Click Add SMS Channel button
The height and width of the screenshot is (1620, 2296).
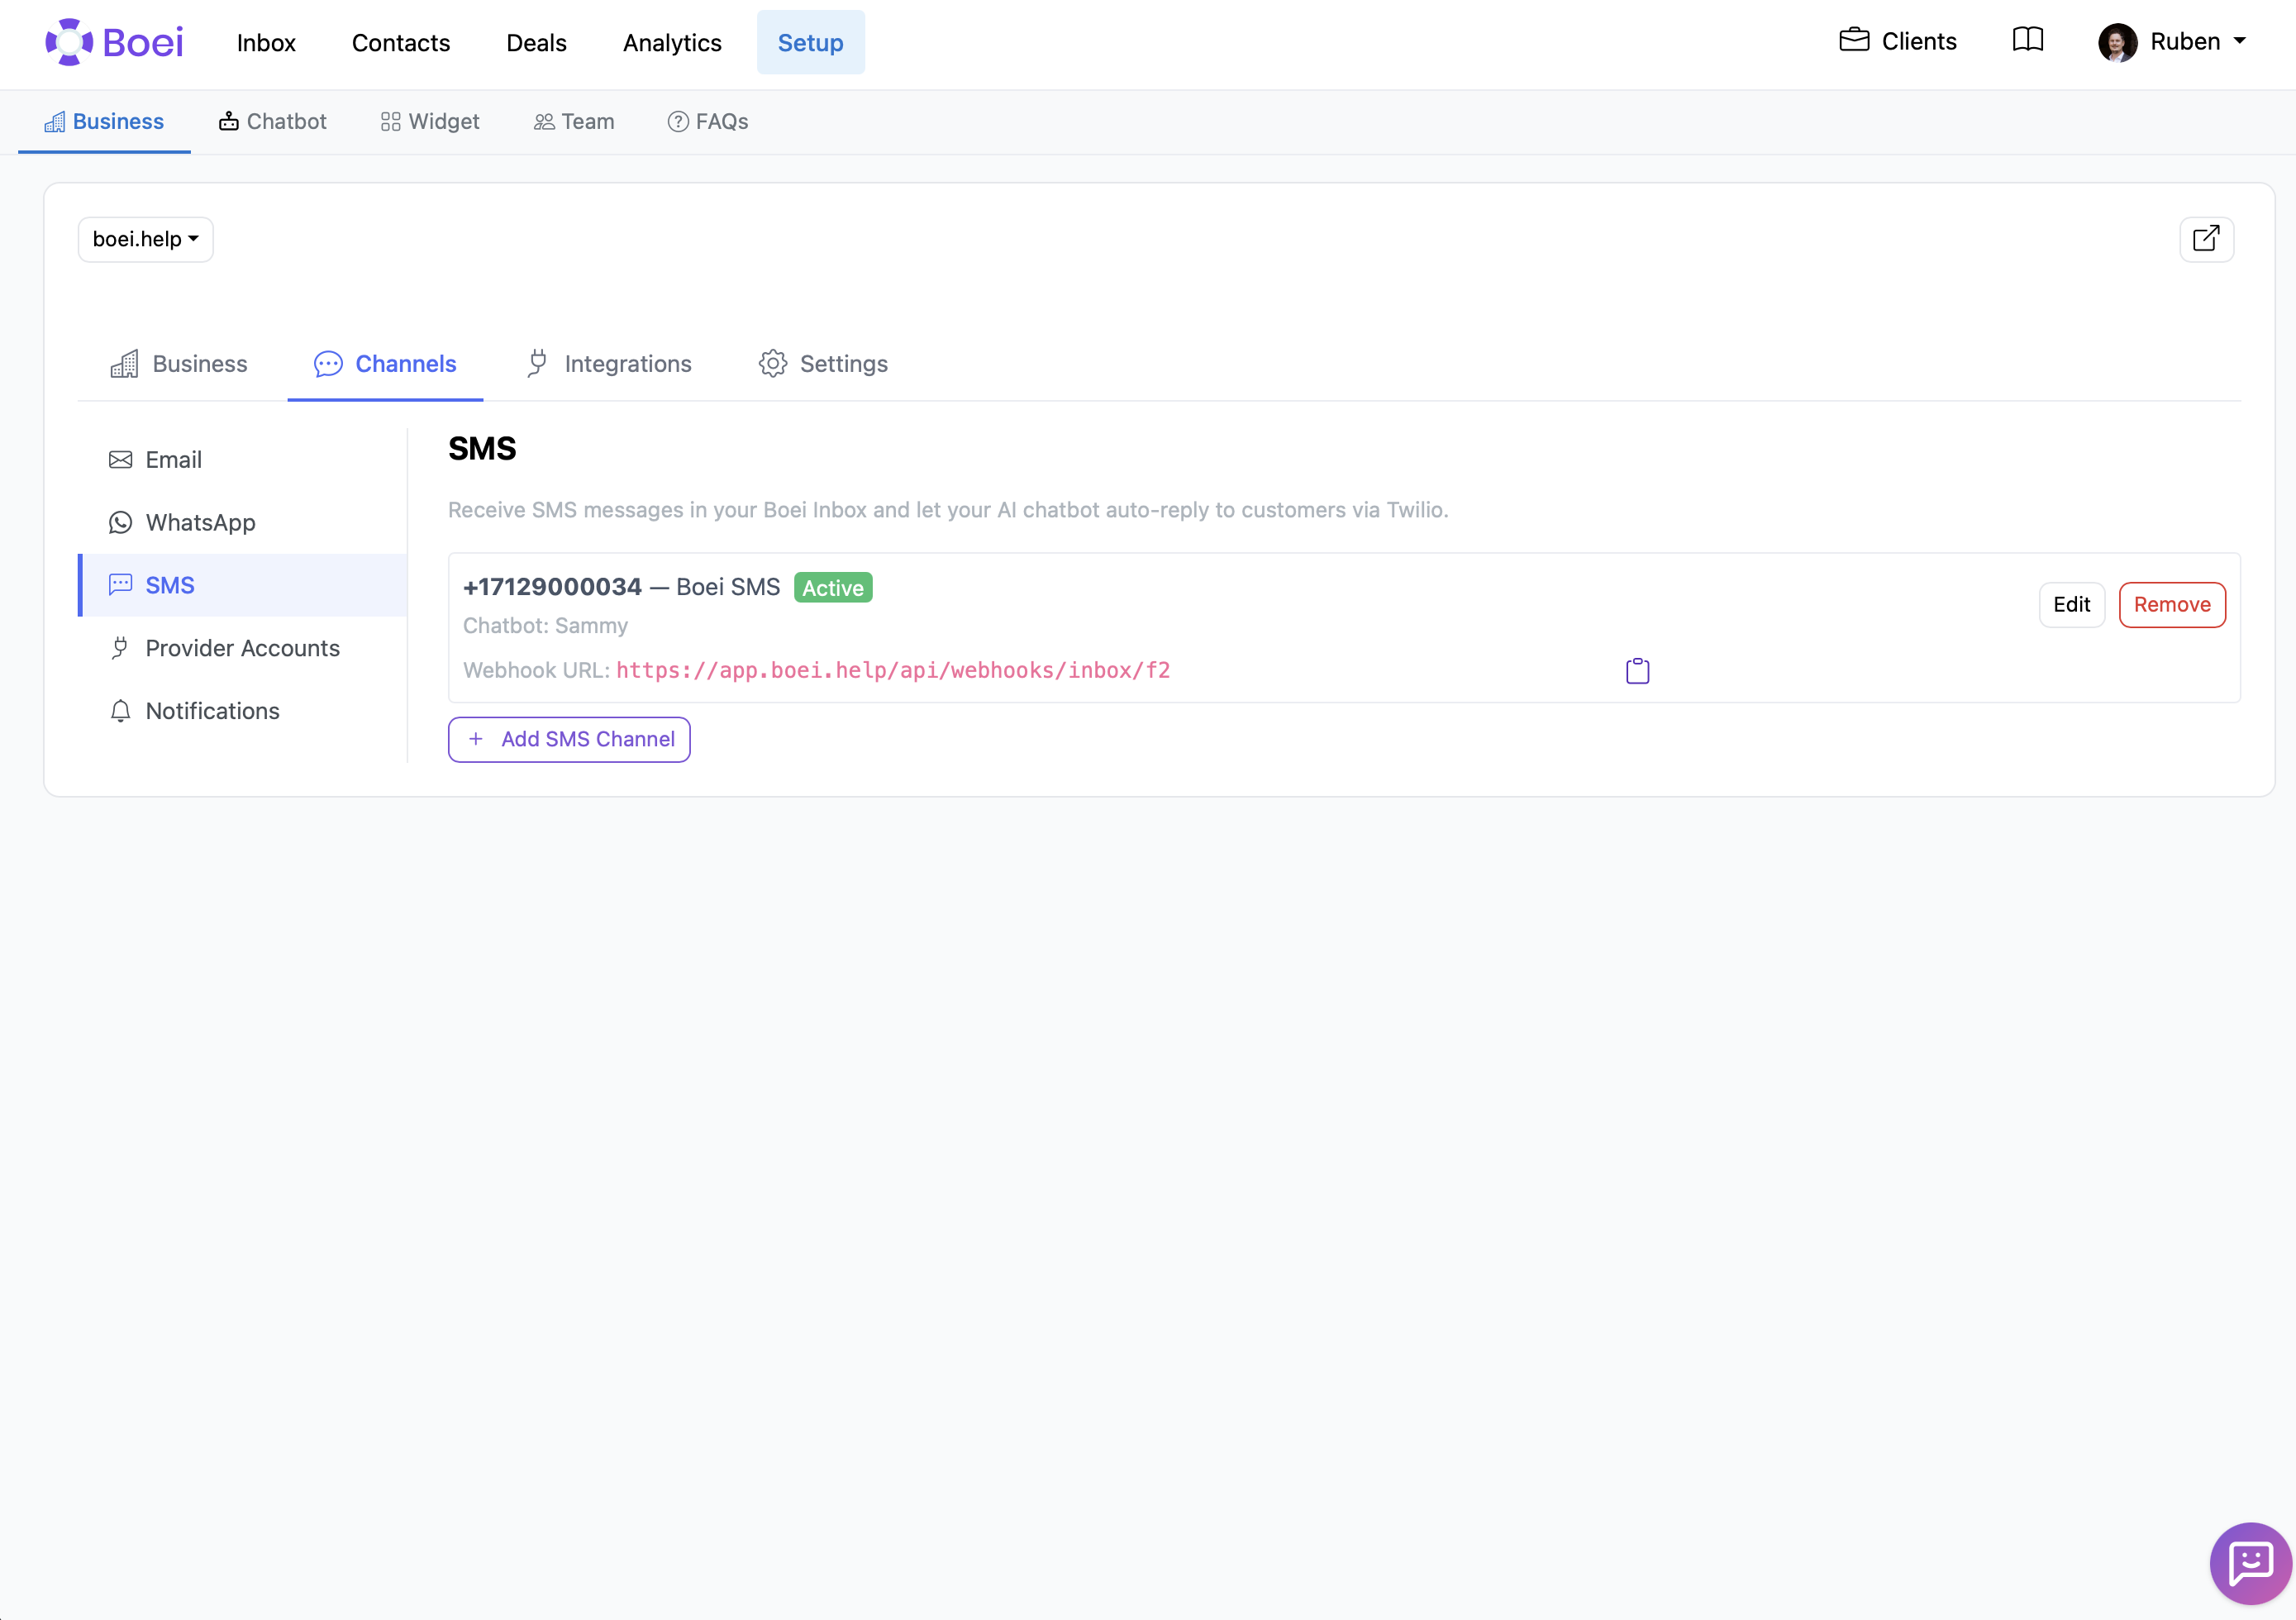[569, 740]
